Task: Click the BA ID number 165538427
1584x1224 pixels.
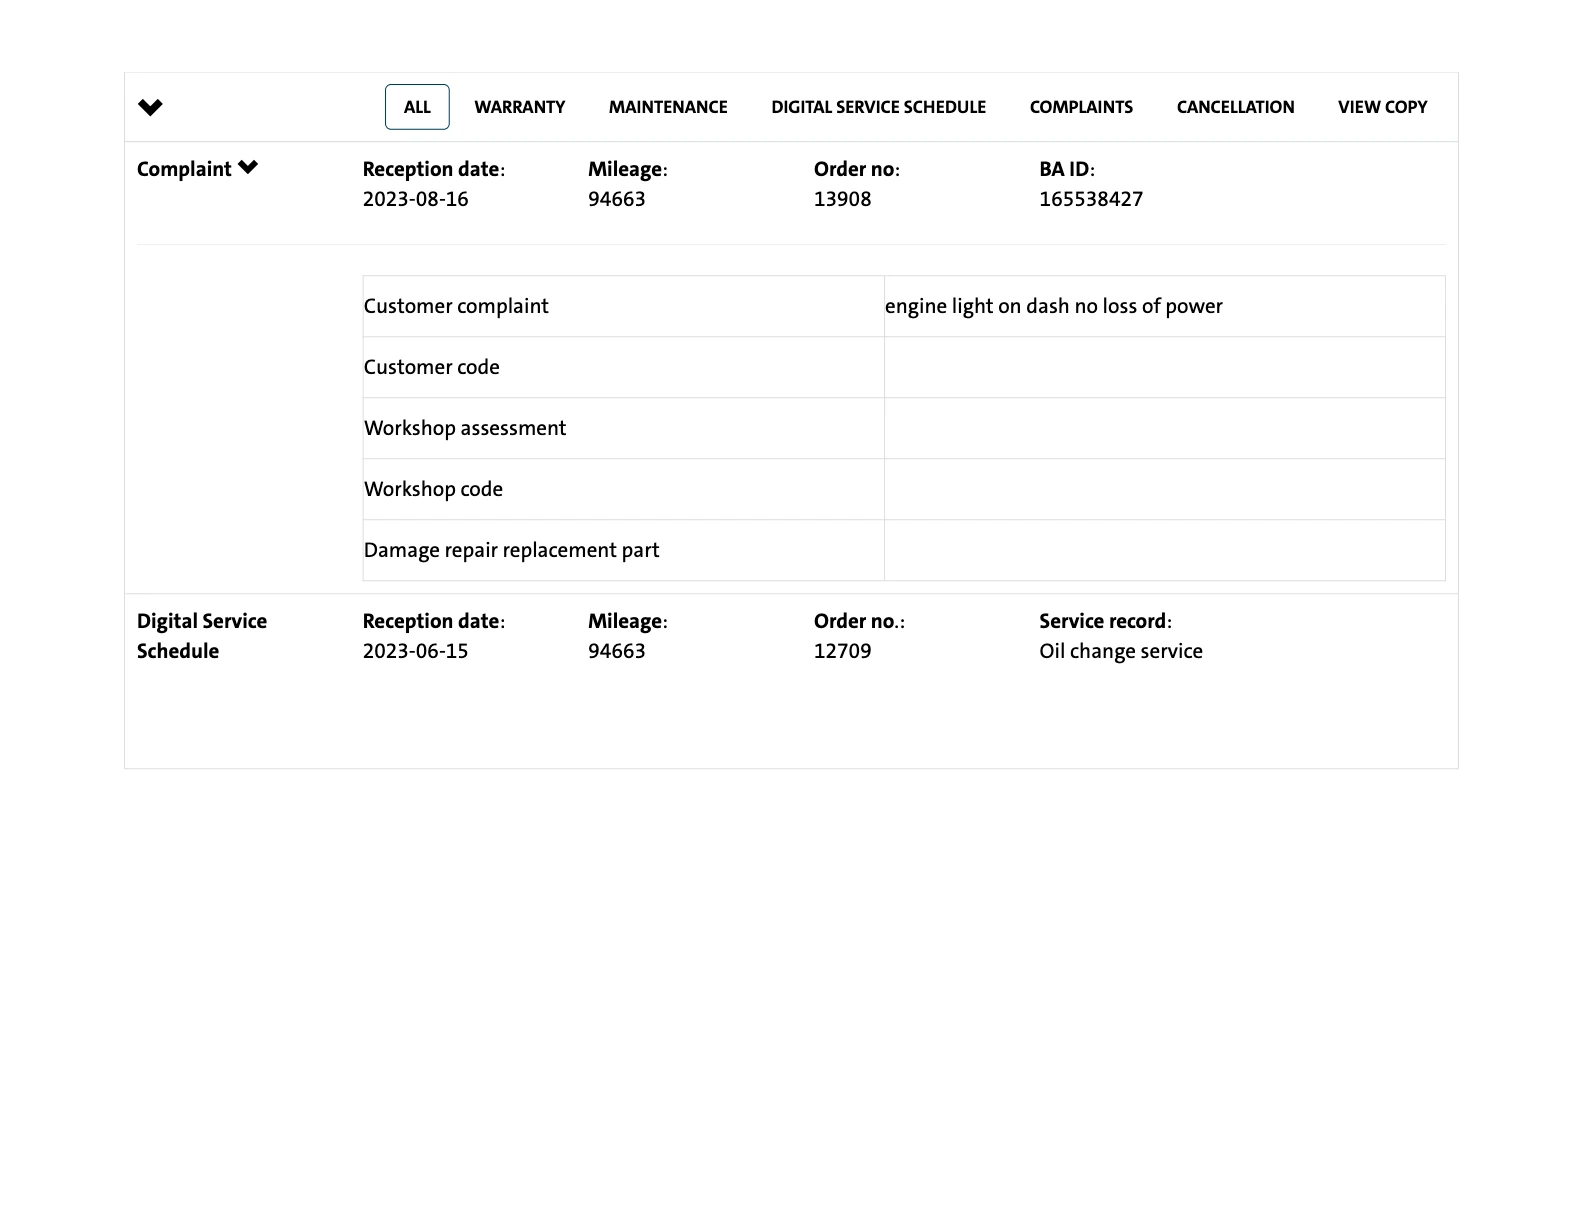Action: click(1090, 199)
